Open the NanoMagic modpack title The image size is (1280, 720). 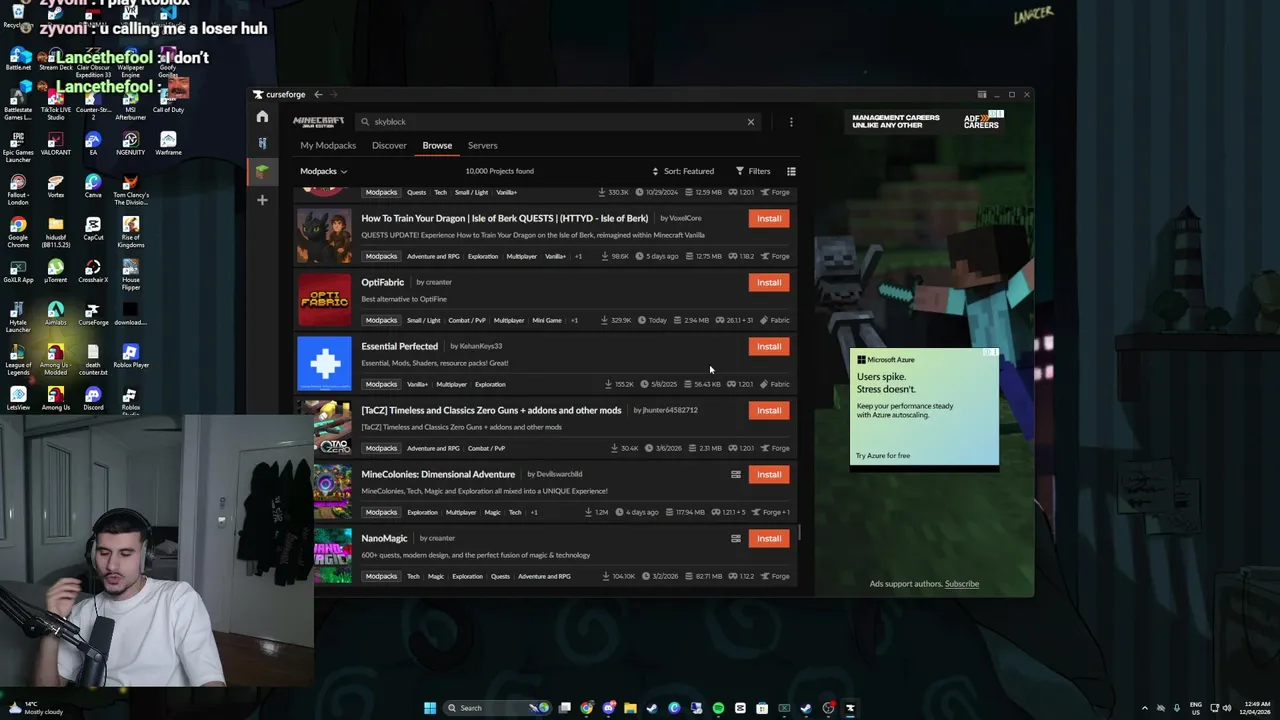click(384, 538)
